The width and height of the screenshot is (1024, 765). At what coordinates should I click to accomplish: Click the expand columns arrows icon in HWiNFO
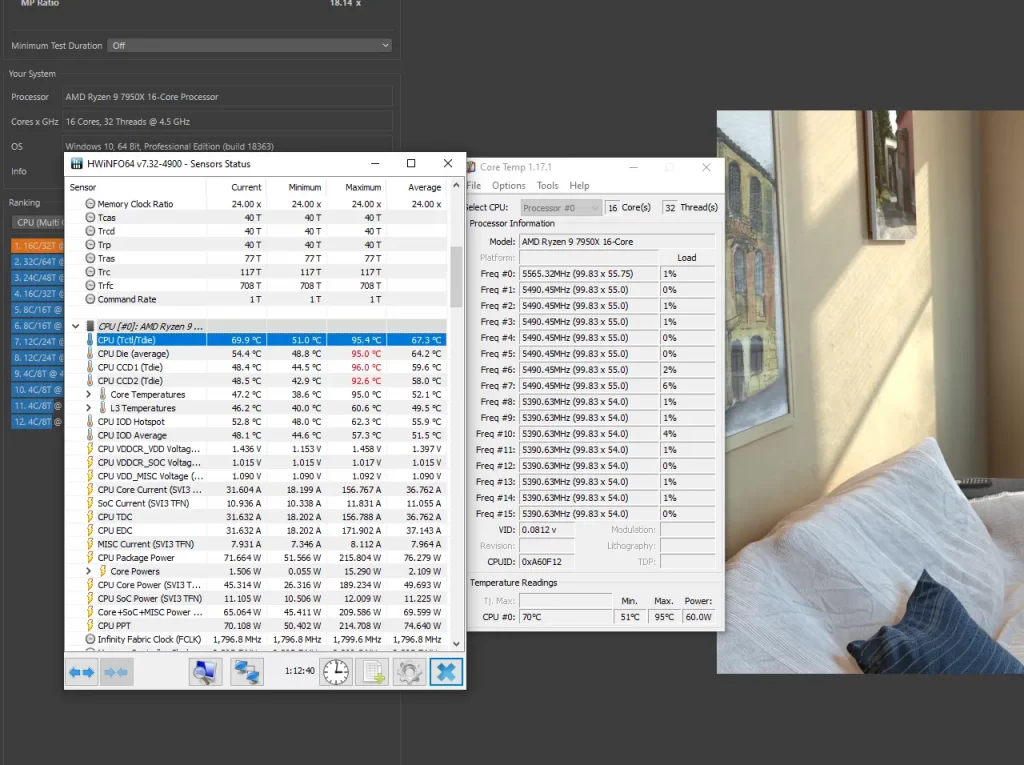click(x=81, y=672)
